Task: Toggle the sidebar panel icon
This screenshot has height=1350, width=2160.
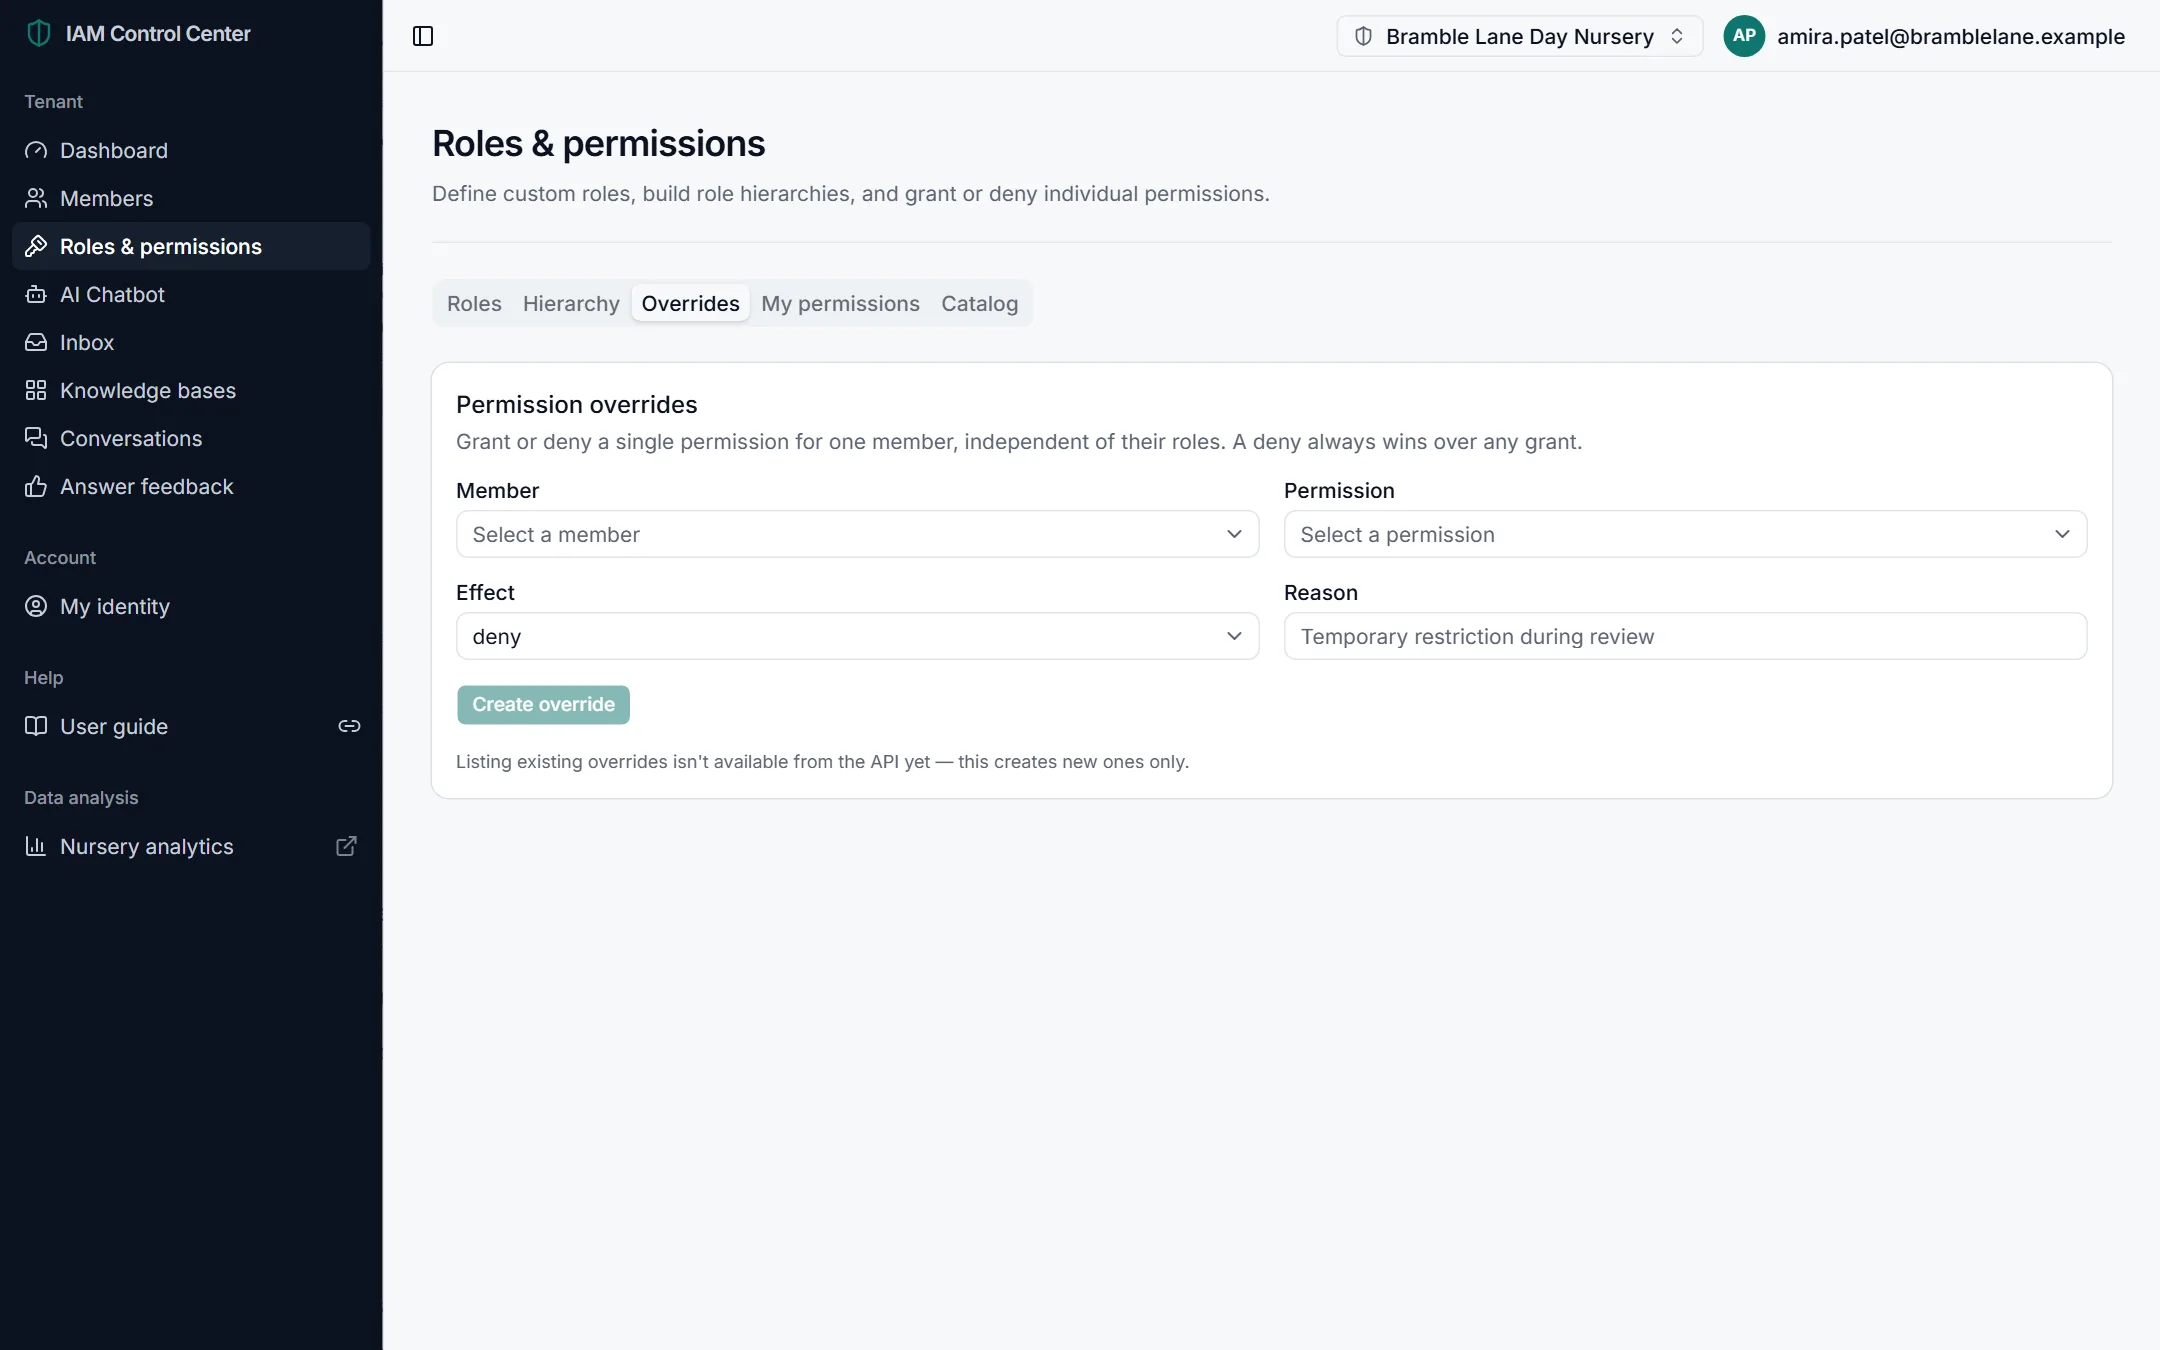Action: click(423, 36)
